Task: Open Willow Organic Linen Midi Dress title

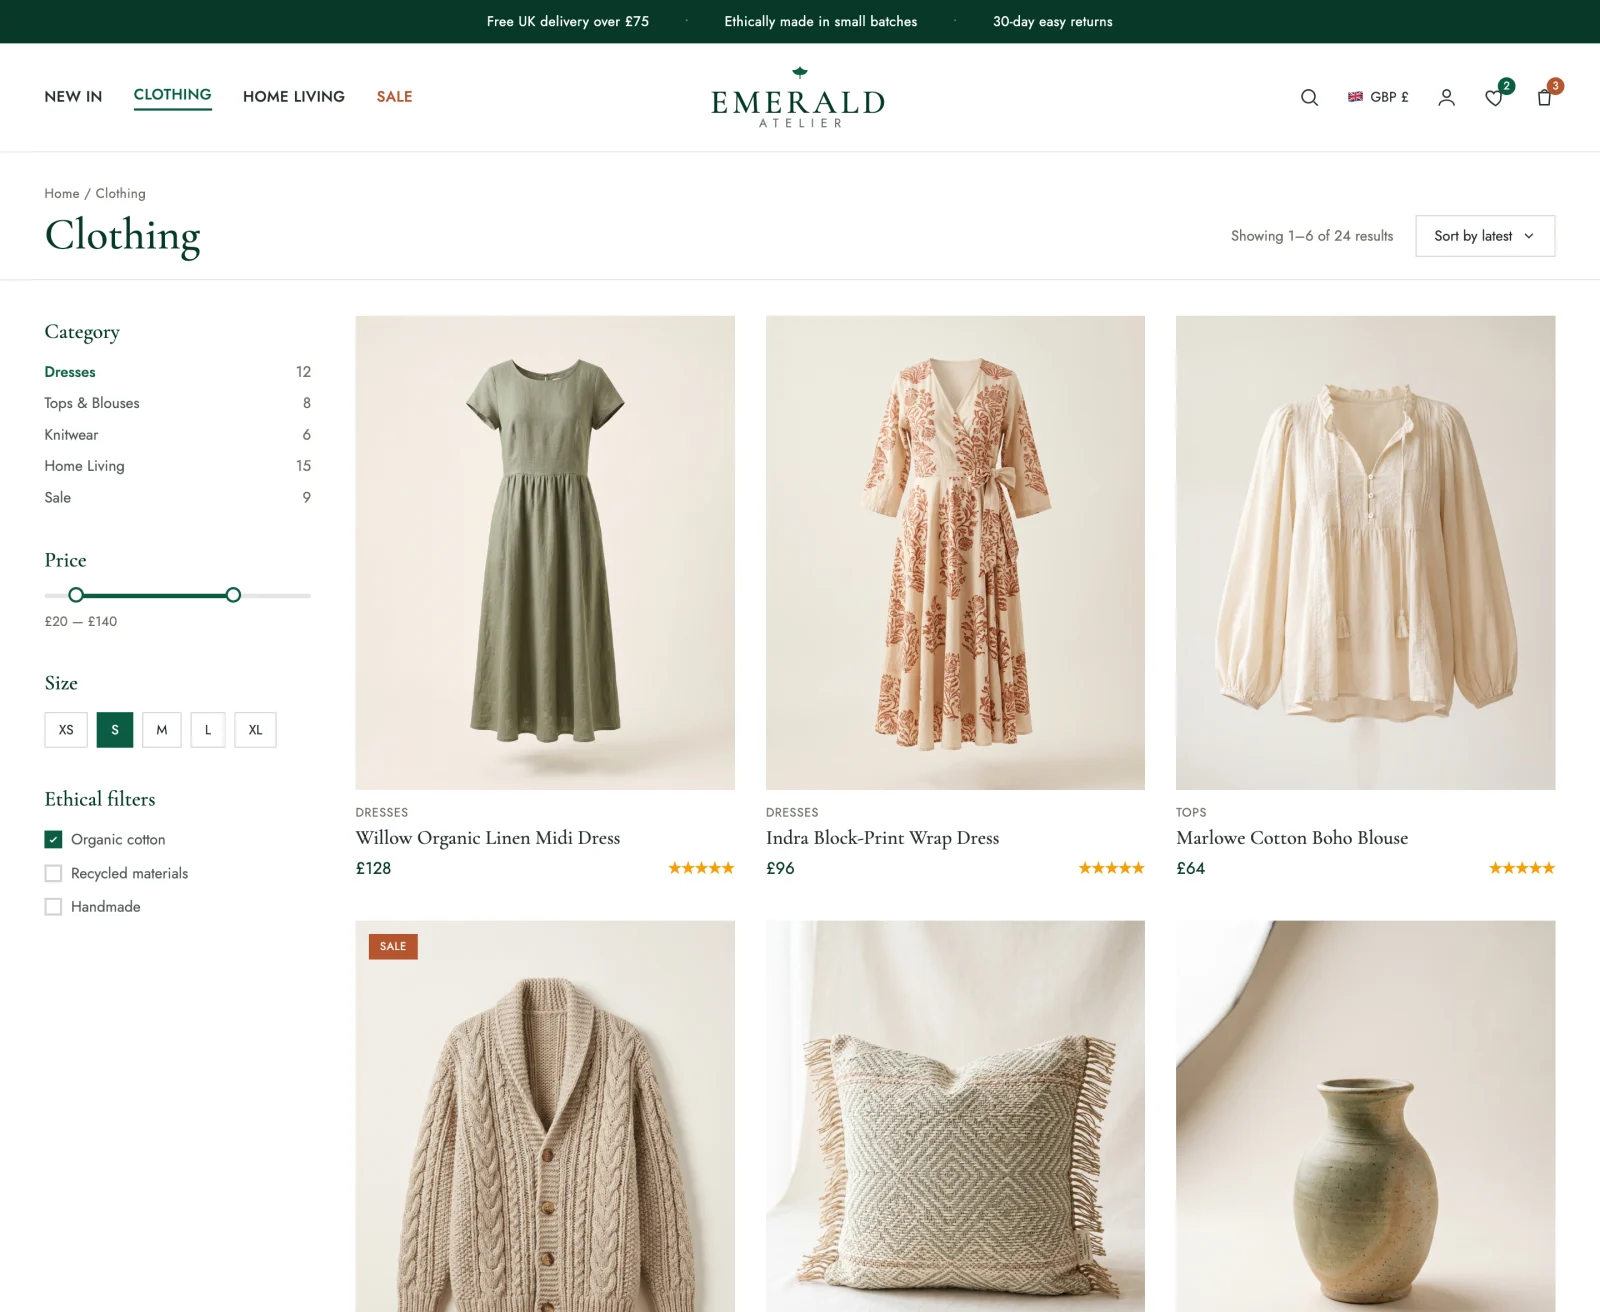Action: (488, 838)
